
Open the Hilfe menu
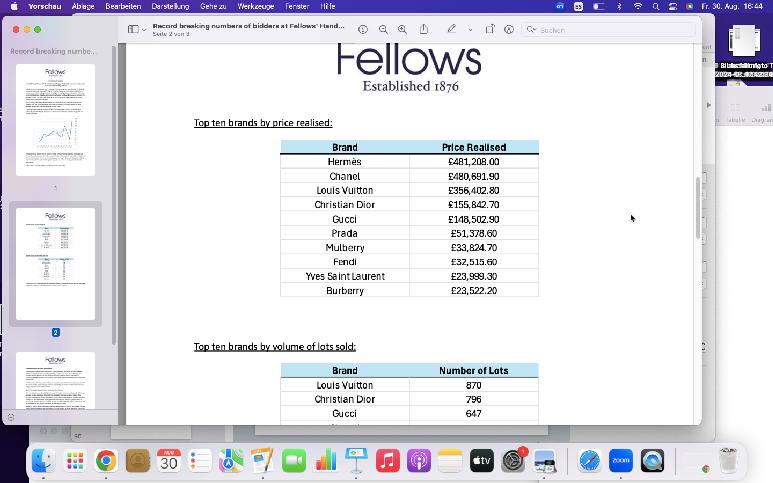(x=328, y=6)
